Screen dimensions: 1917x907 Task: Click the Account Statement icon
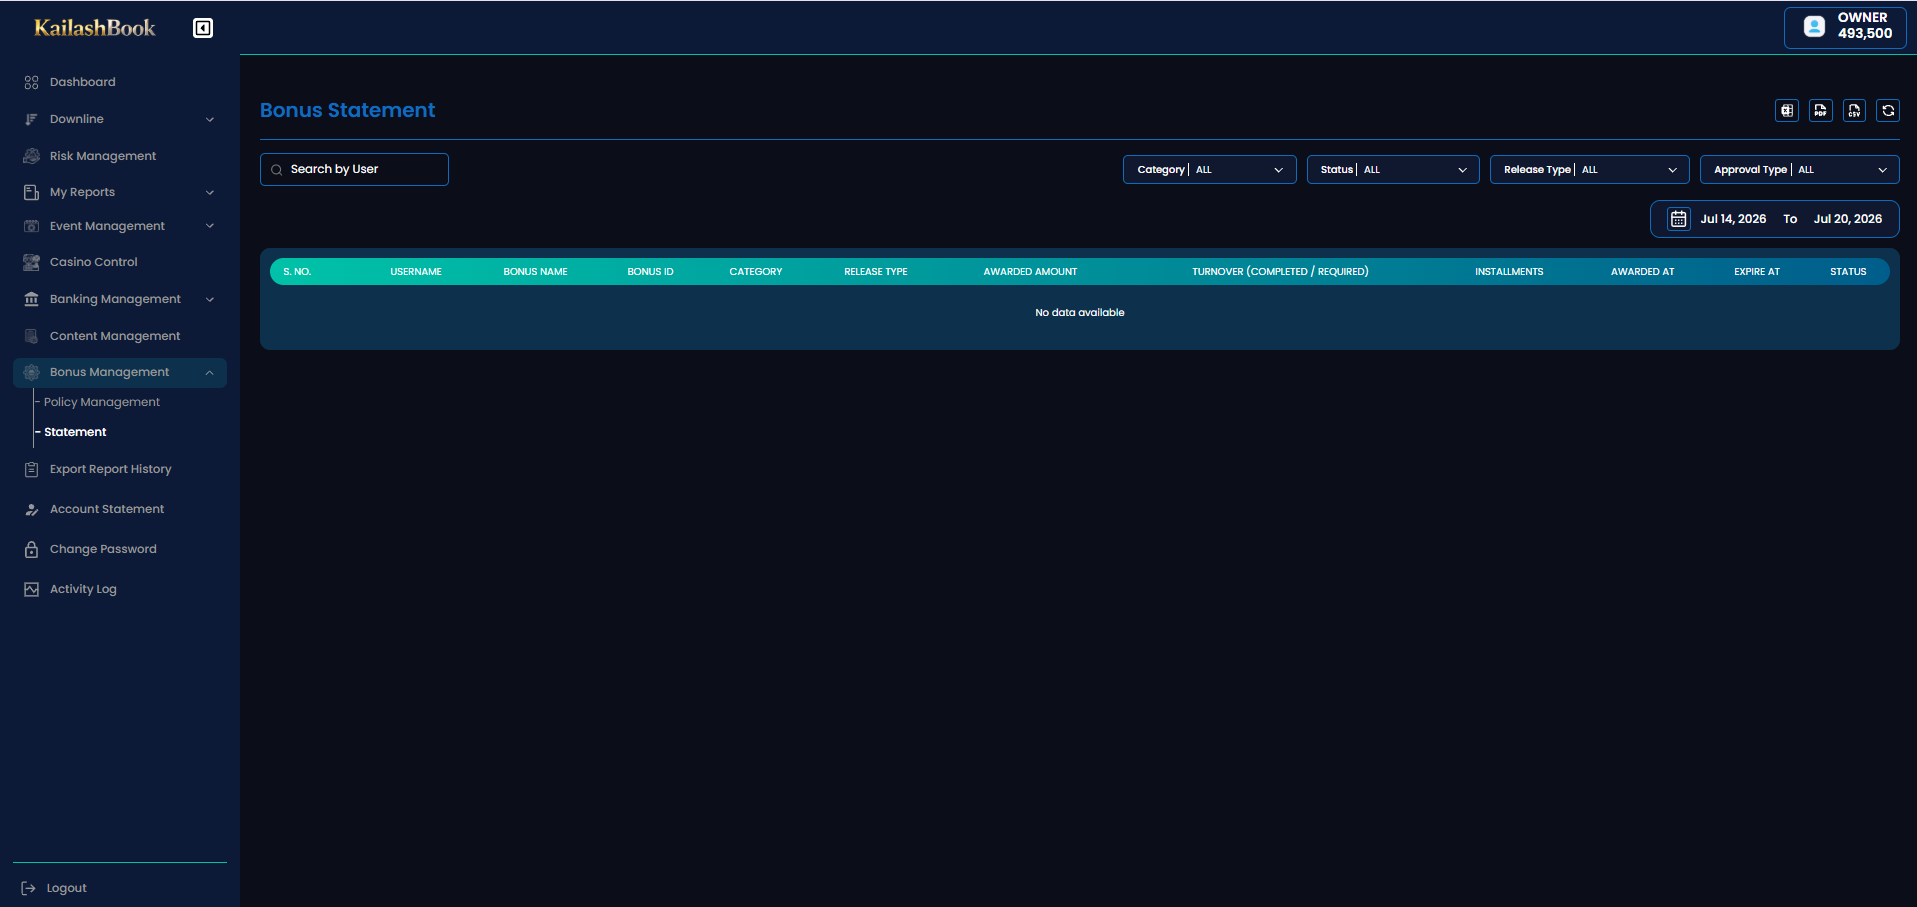coord(31,509)
